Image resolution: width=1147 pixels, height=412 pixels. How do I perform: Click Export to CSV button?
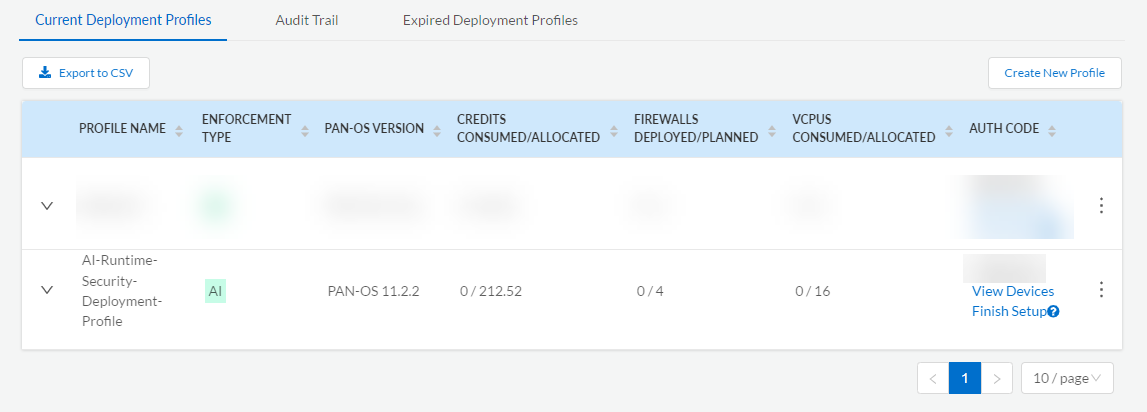point(86,72)
